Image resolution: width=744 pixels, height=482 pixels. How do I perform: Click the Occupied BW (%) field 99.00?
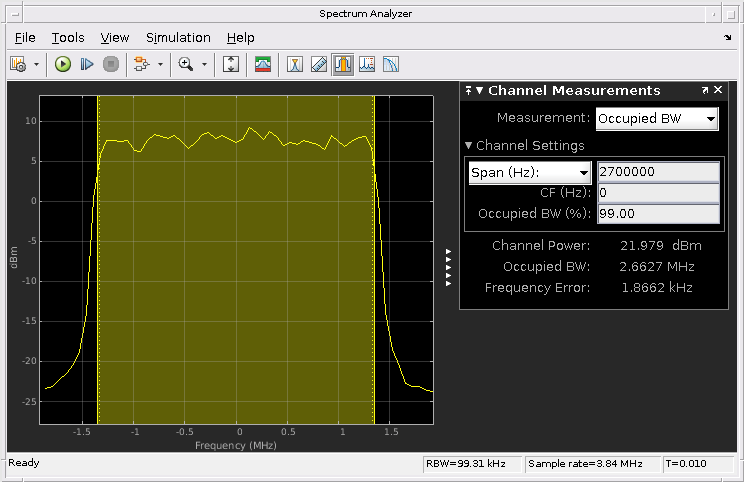click(x=658, y=213)
